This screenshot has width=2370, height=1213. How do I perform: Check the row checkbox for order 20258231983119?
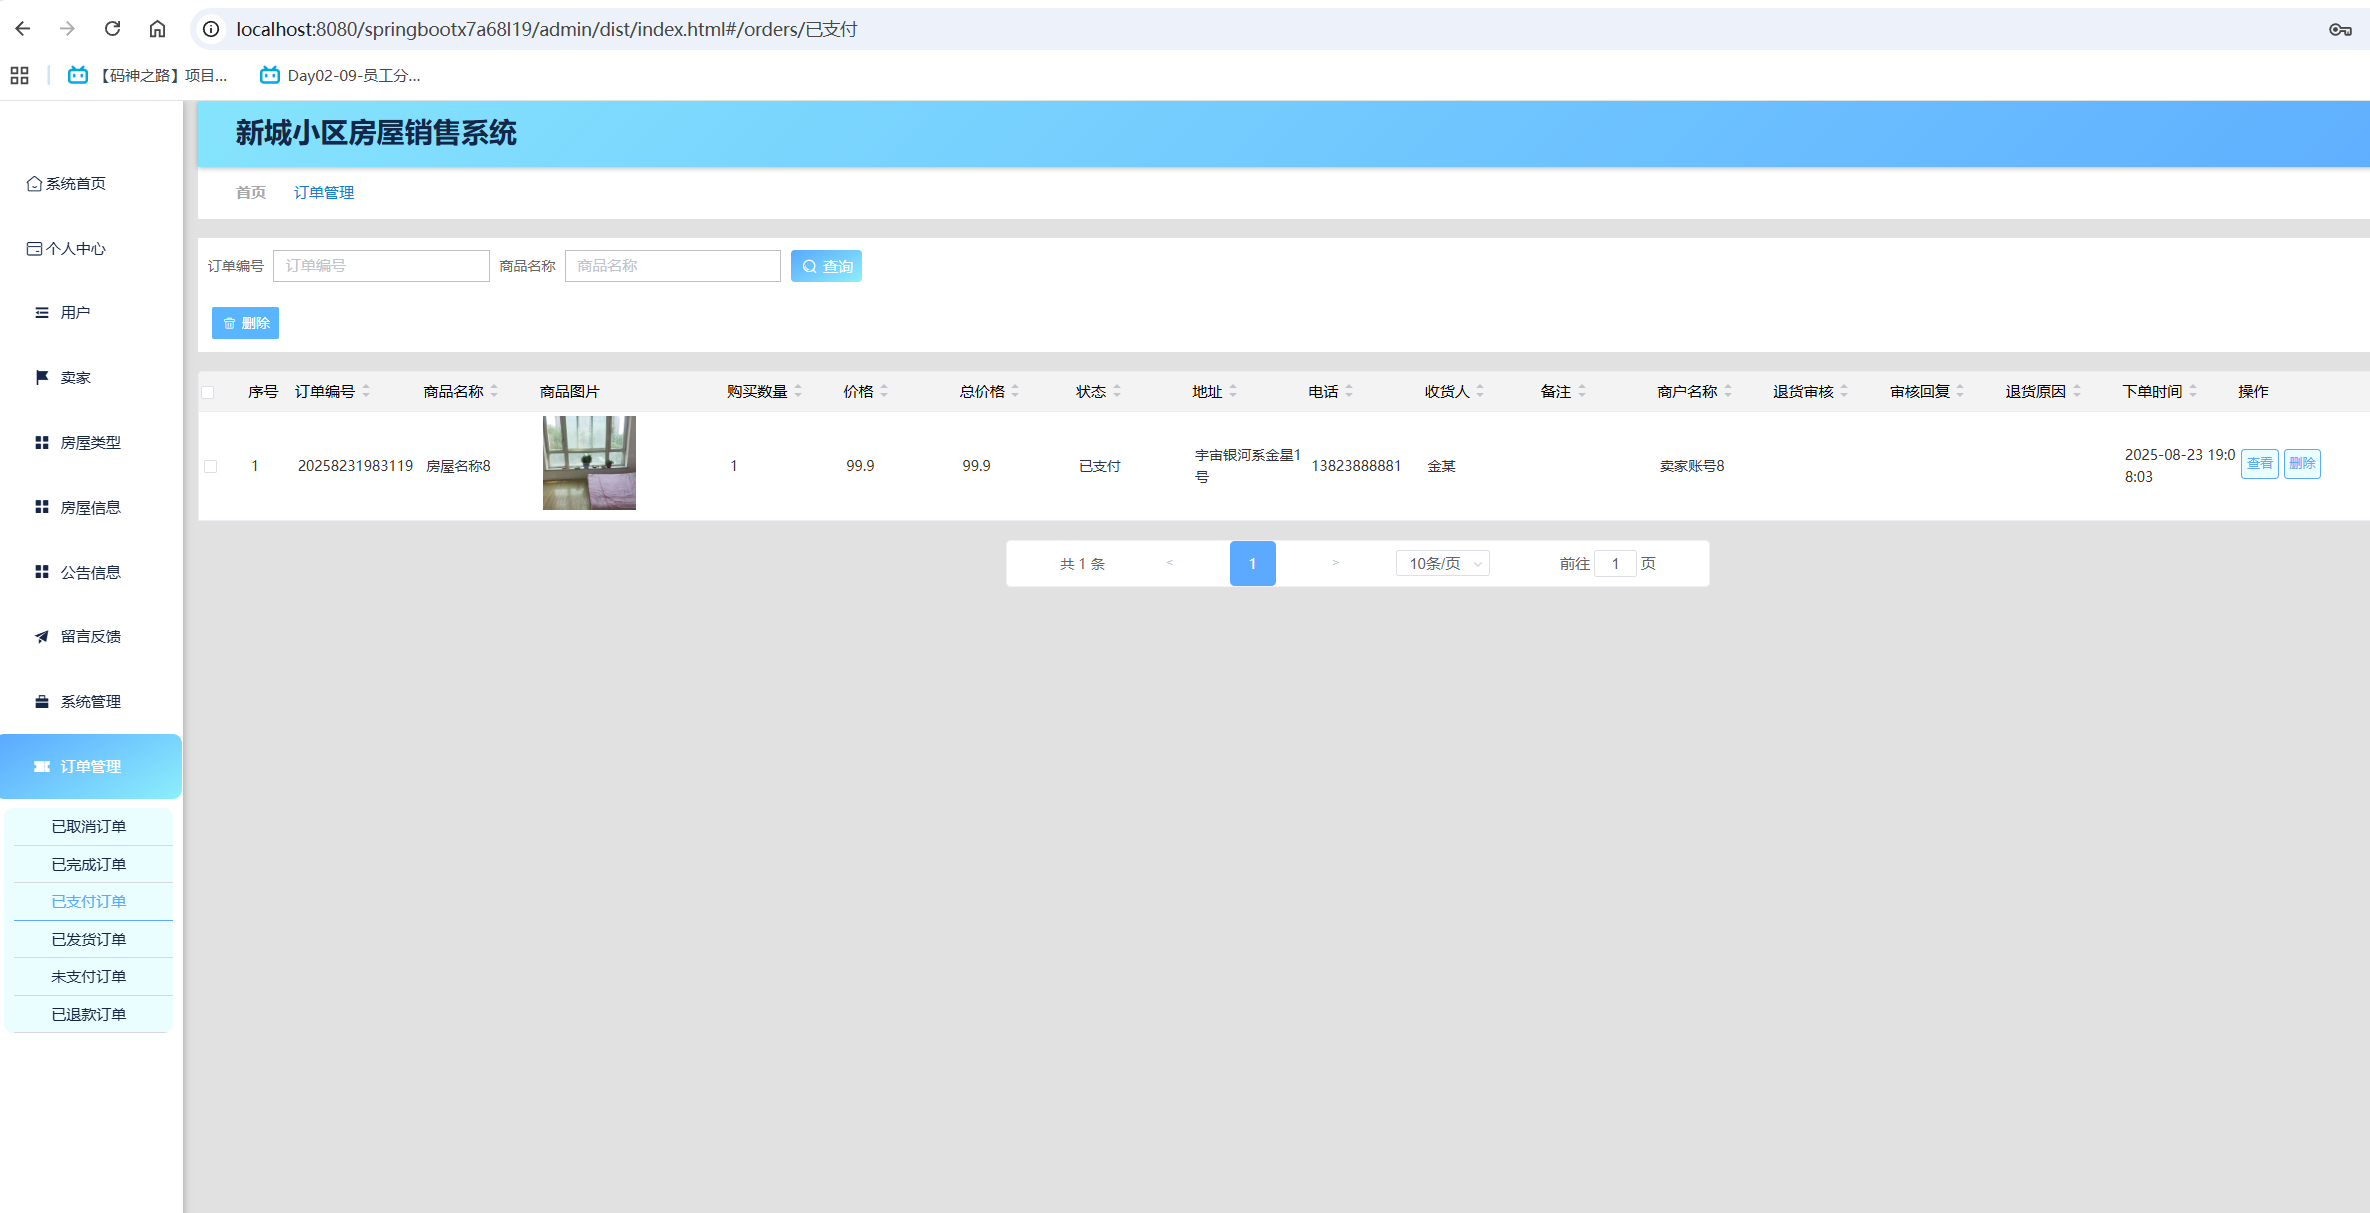pos(210,466)
